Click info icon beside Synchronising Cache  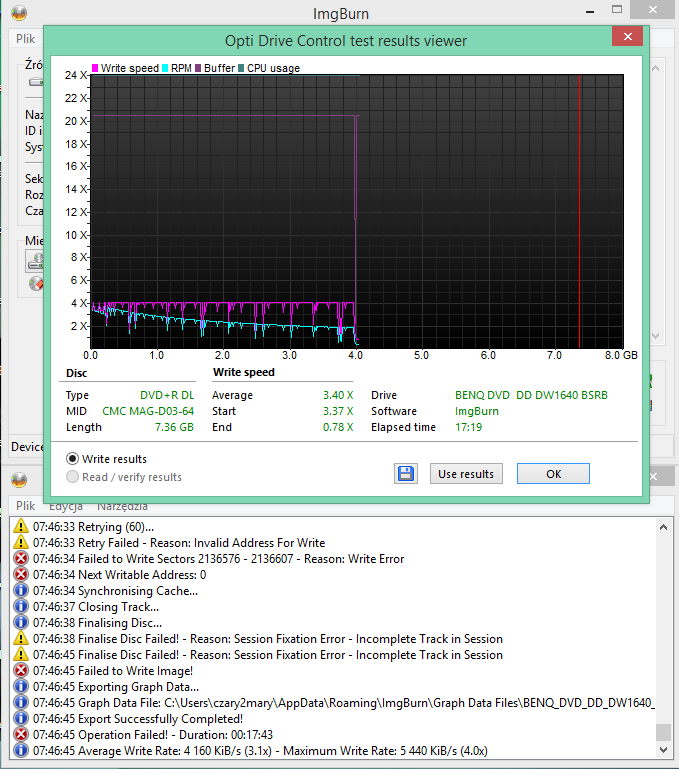(x=21, y=590)
